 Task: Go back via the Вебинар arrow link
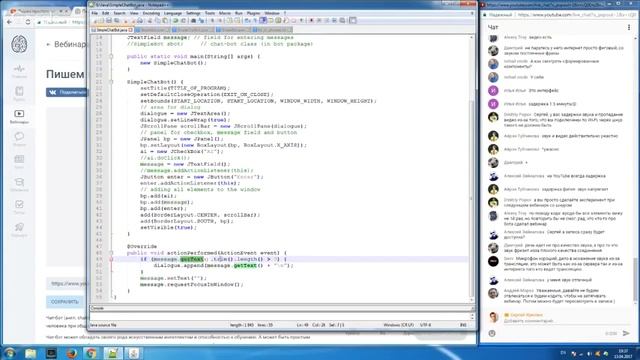[66, 44]
